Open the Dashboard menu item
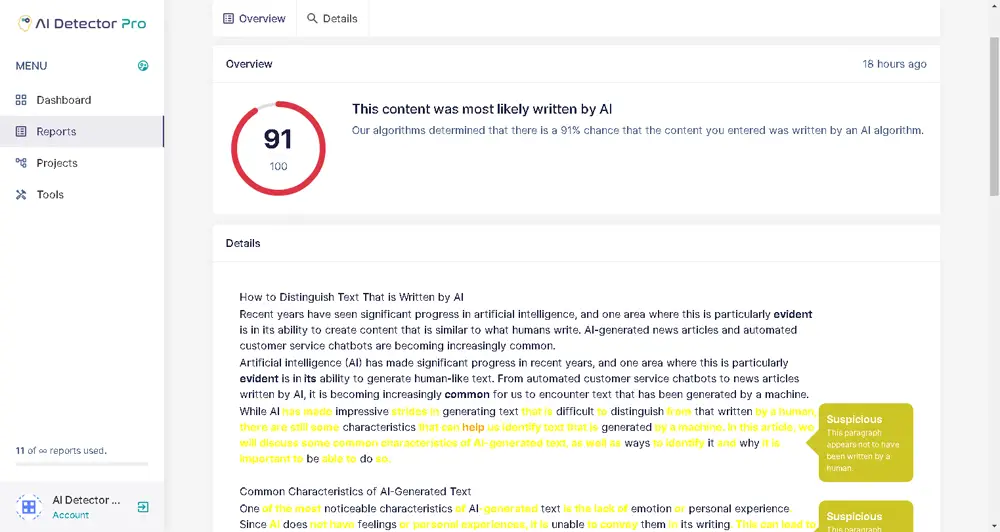Viewport: 1000px width, 532px height. click(x=82, y=100)
